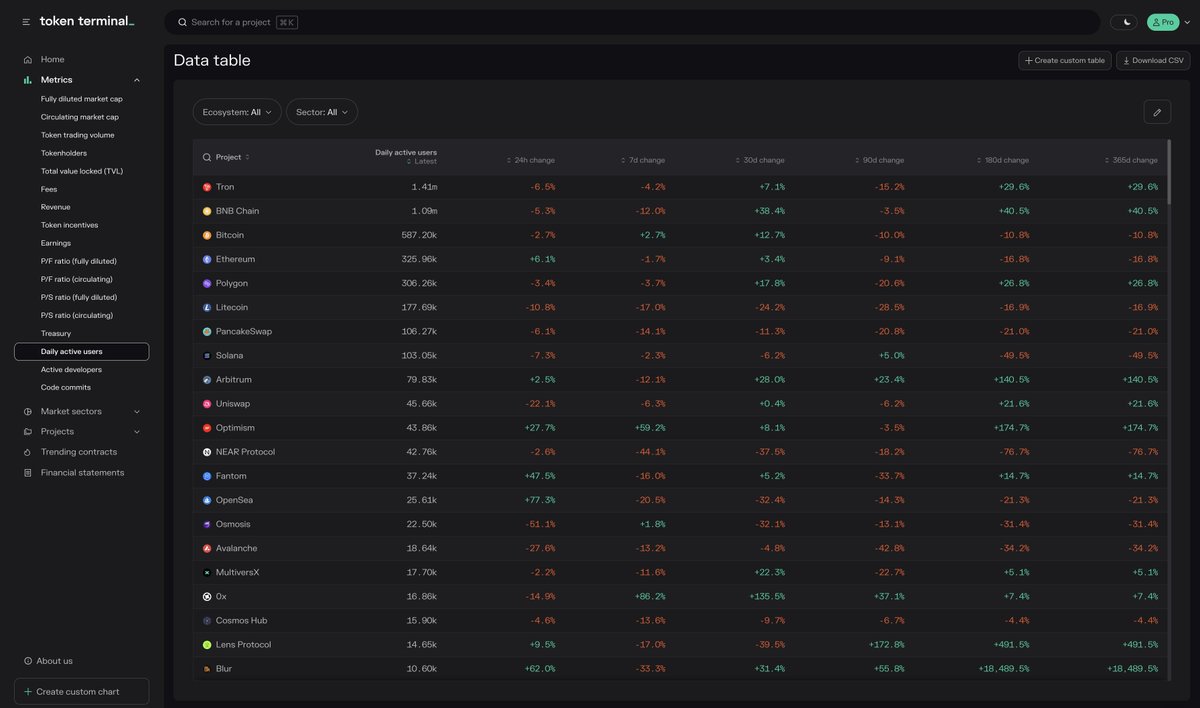Click the Fantom project icon

tap(207, 476)
